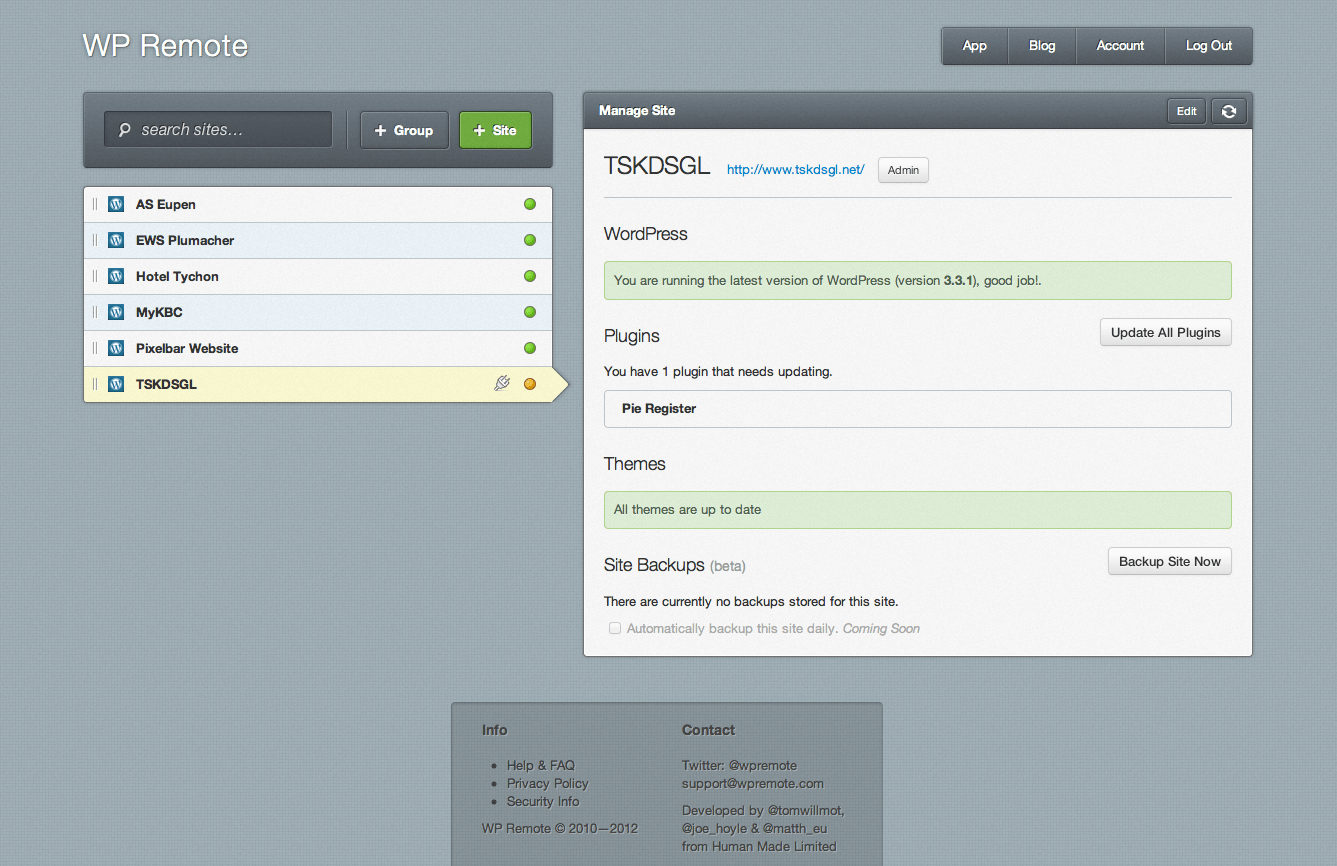
Task: Click the drag handle on Pixelbar Website row
Action: [x=95, y=348]
